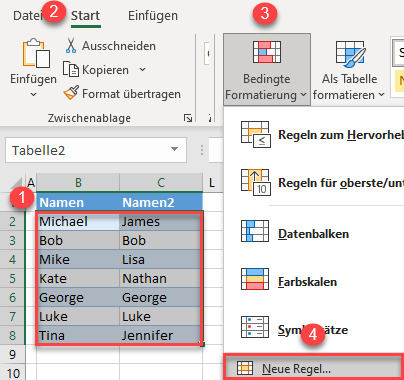The height and width of the screenshot is (380, 404).
Task: Click the Einfügen clipboard paste icon
Action: [36, 53]
